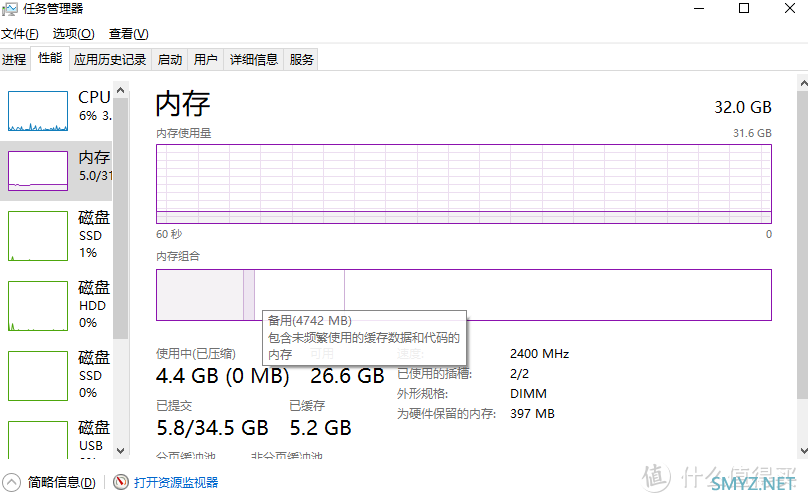Switch to the 应用历史记录 tab
This screenshot has width=808, height=503.
click(110, 60)
